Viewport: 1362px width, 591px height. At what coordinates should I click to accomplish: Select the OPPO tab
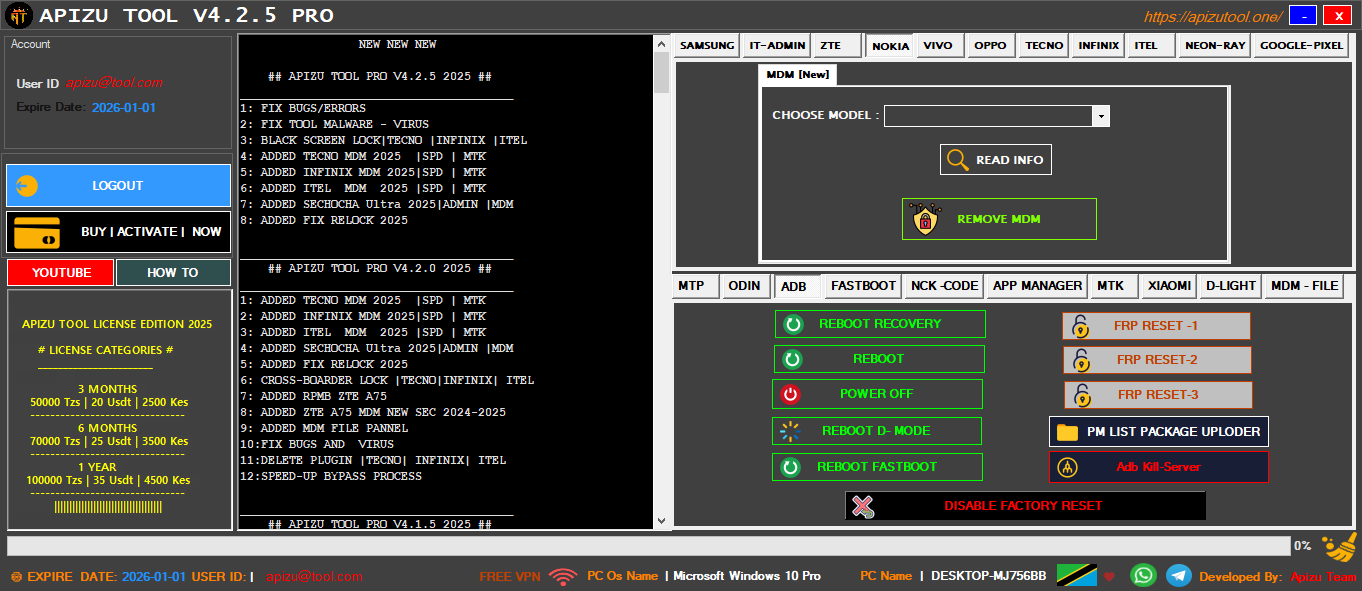[990, 46]
